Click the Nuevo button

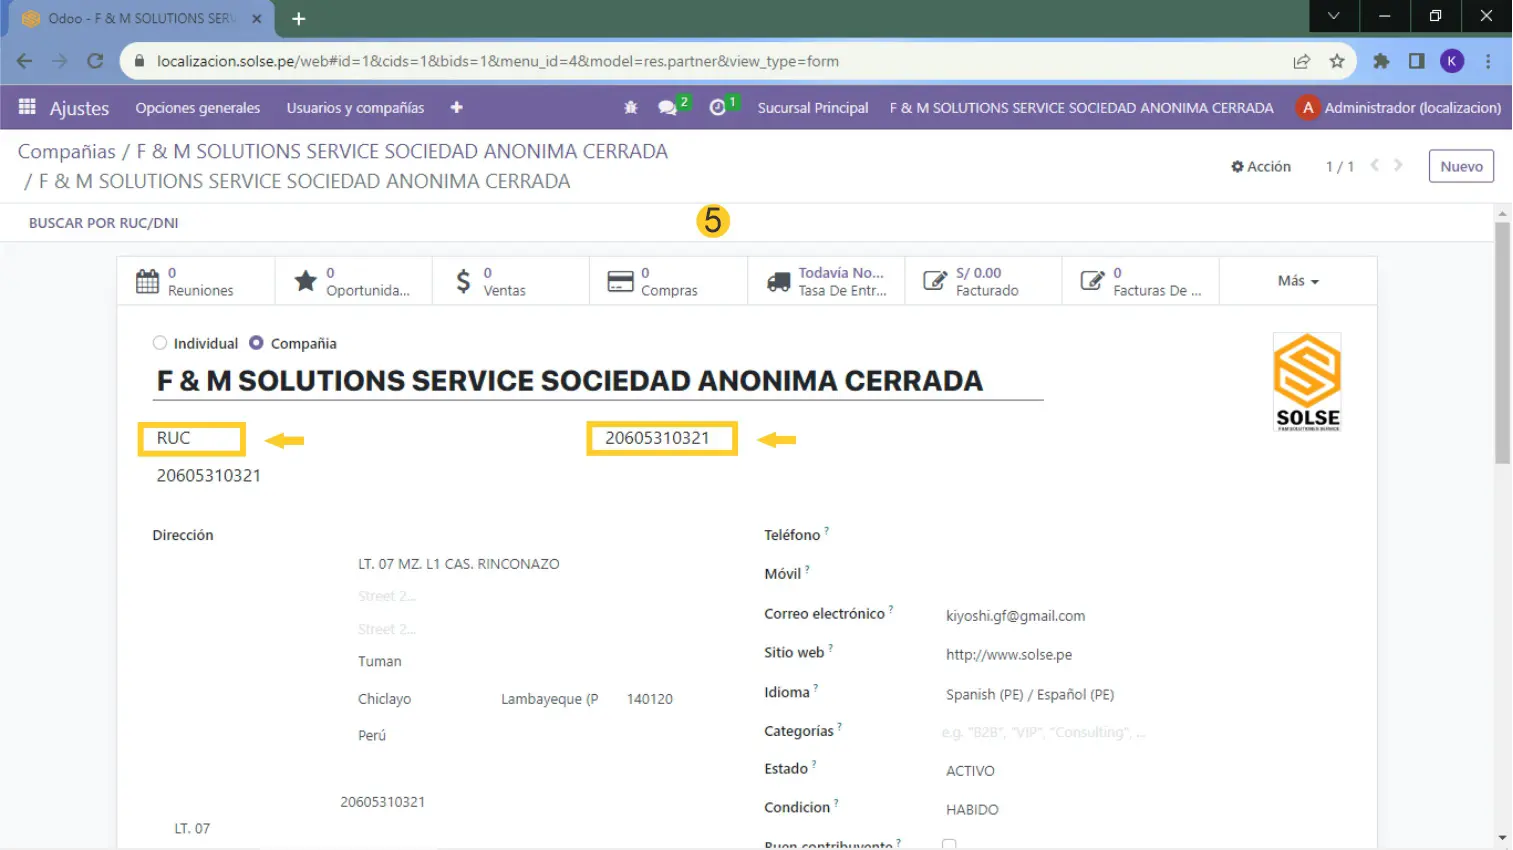pyautogui.click(x=1461, y=166)
